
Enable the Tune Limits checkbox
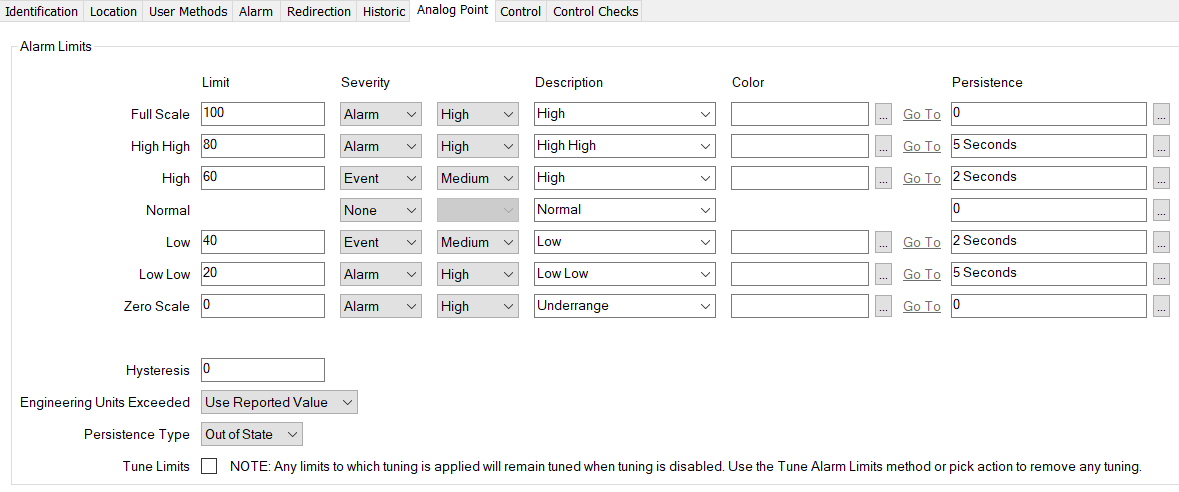209,466
